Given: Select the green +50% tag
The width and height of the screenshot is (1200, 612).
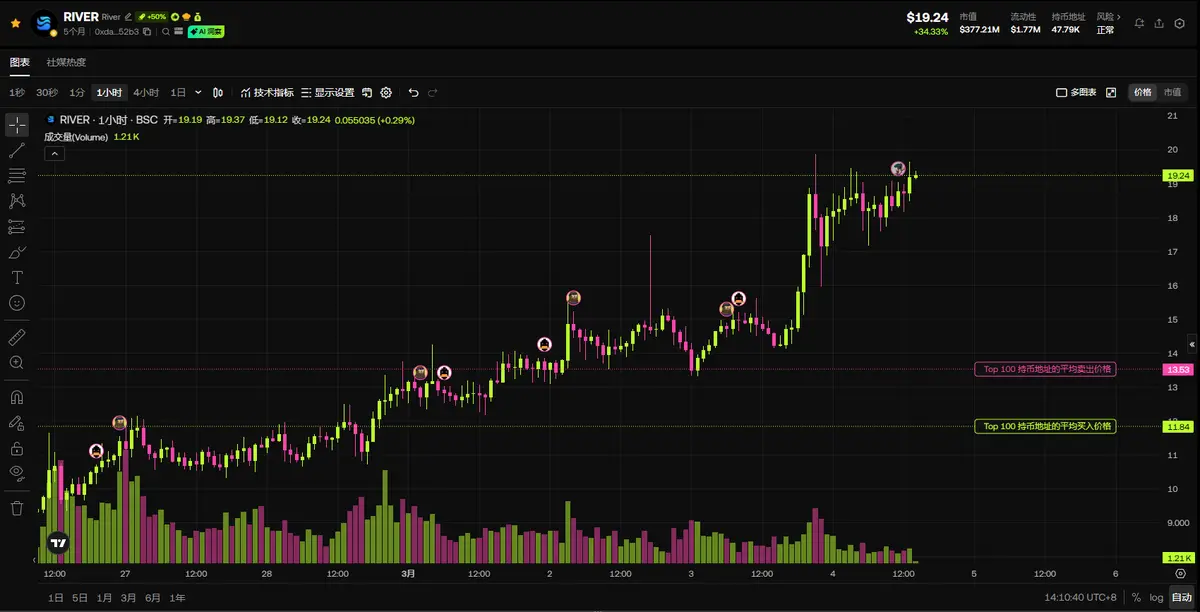Looking at the screenshot, I should pyautogui.click(x=152, y=17).
